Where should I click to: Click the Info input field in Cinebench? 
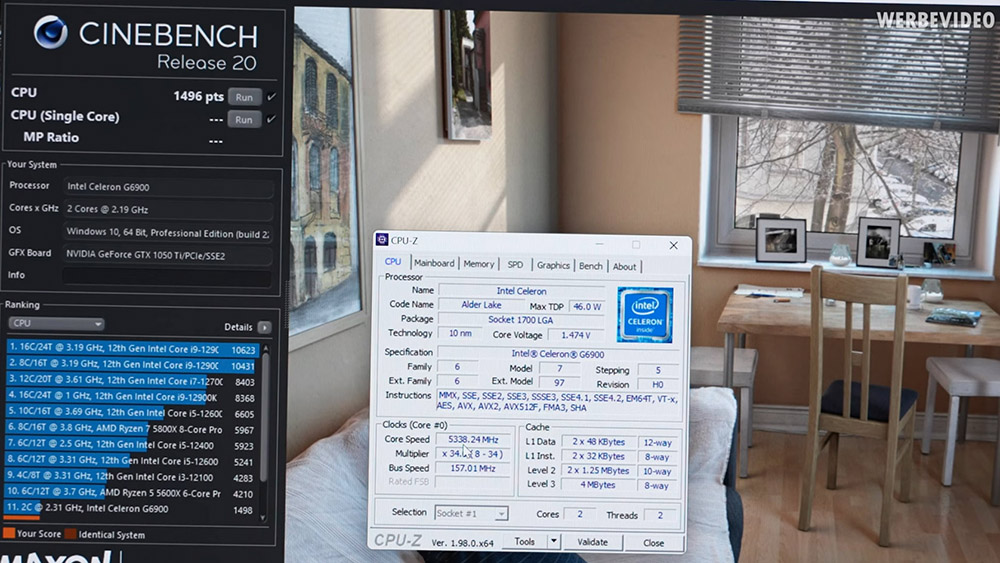[x=168, y=276]
